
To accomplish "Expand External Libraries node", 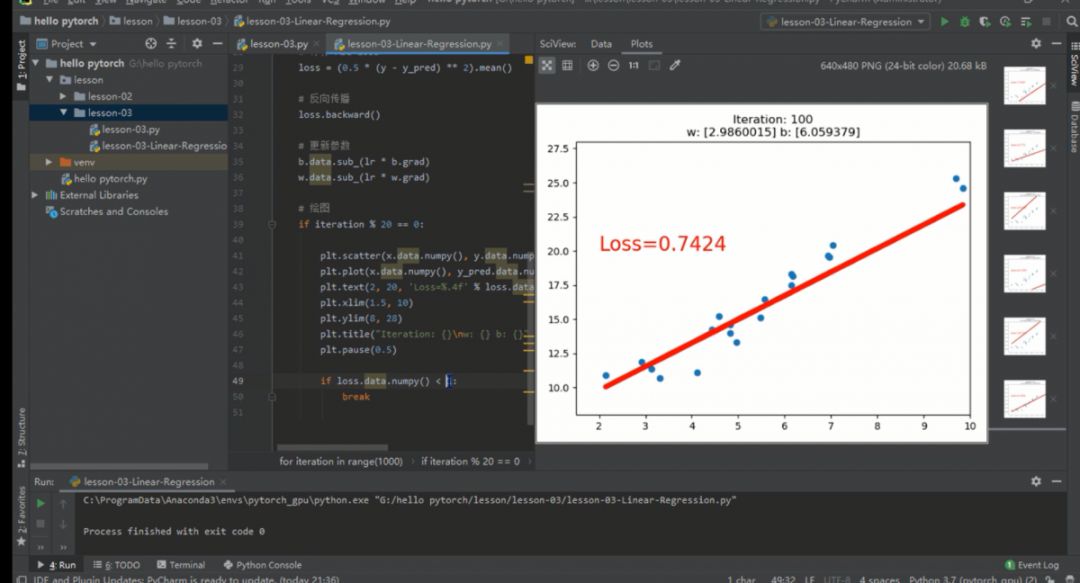I will (33, 195).
